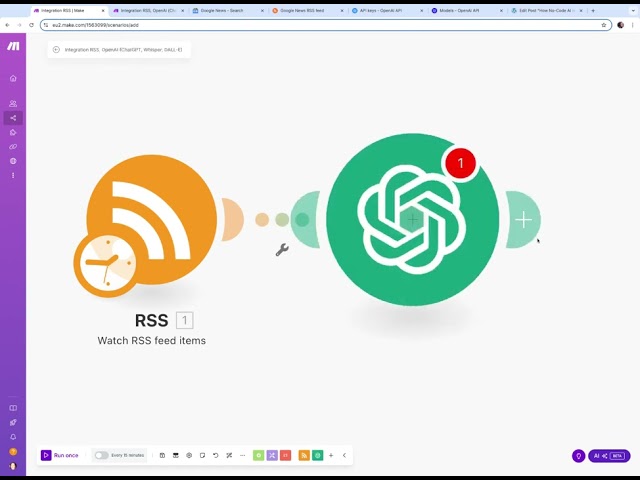Close the 'Google News - Search' tab
The height and width of the screenshot is (480, 640).
pyautogui.click(x=262, y=11)
